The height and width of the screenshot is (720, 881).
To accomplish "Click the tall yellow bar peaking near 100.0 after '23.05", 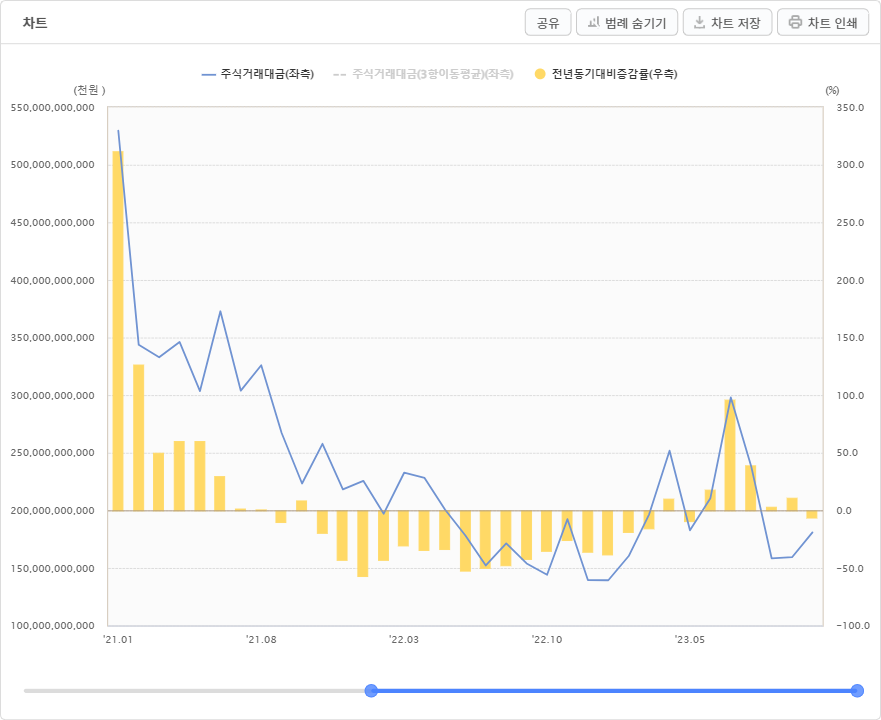I will (x=730, y=455).
